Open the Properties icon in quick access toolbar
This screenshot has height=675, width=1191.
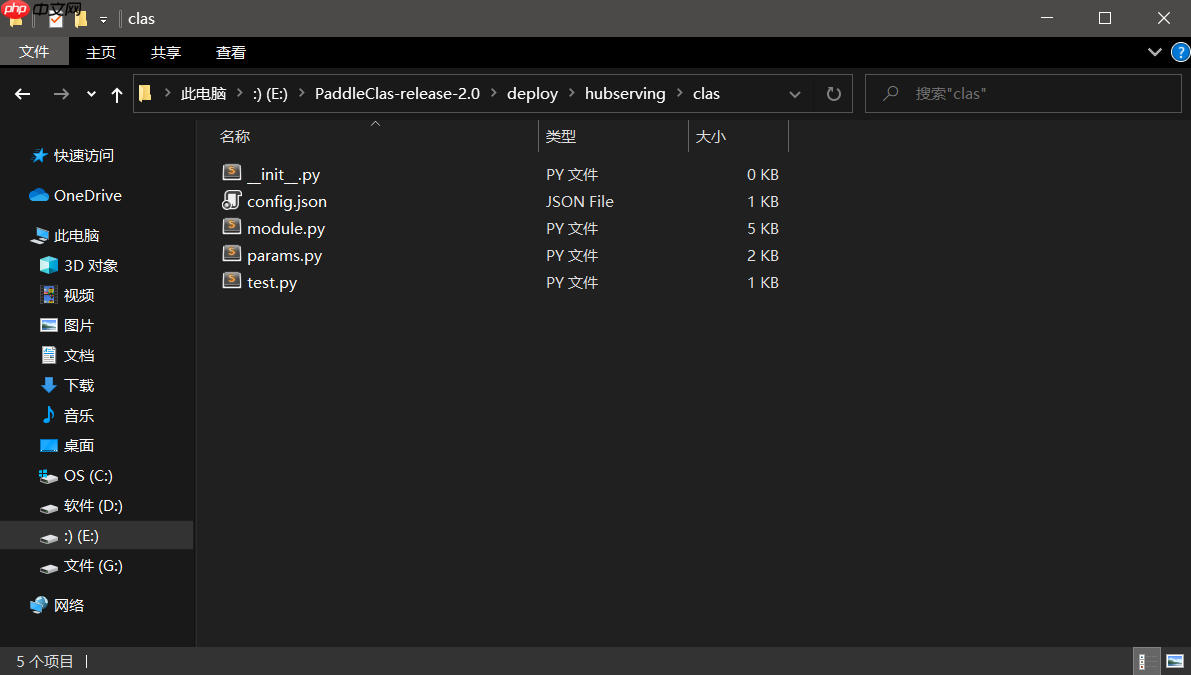pos(56,18)
